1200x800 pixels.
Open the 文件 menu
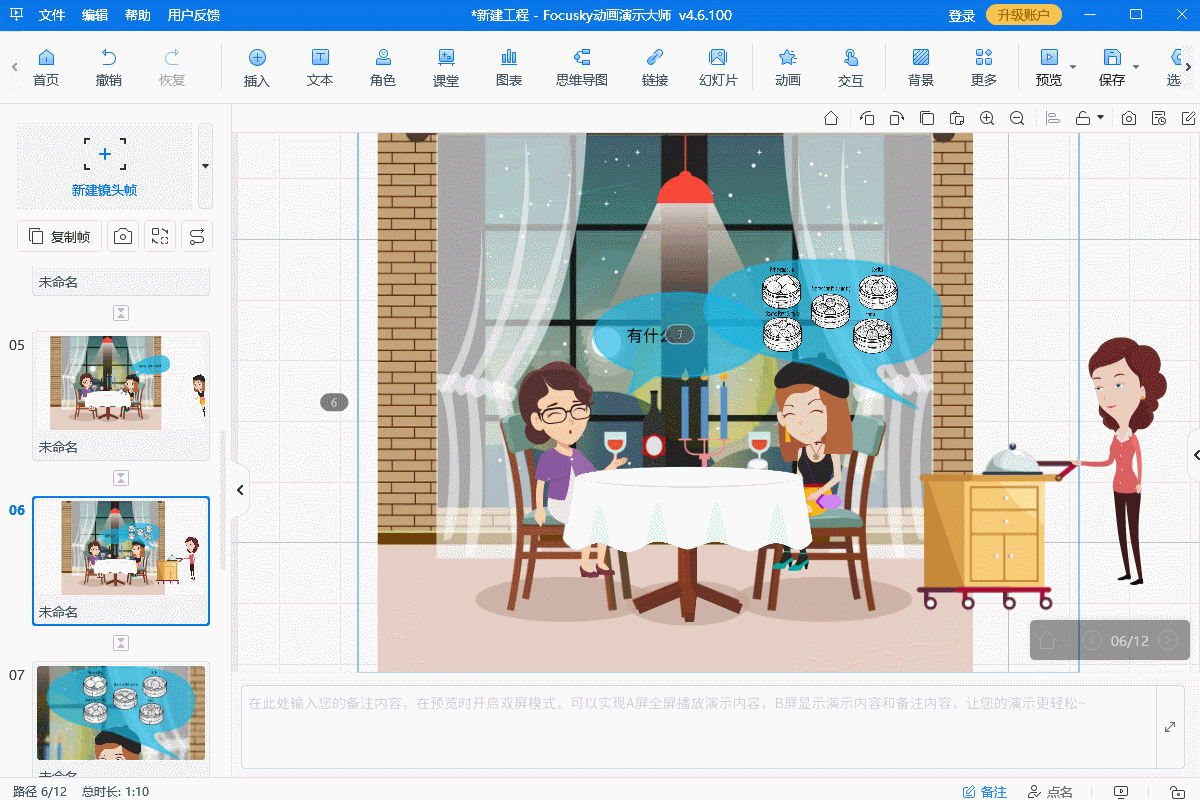tap(52, 15)
